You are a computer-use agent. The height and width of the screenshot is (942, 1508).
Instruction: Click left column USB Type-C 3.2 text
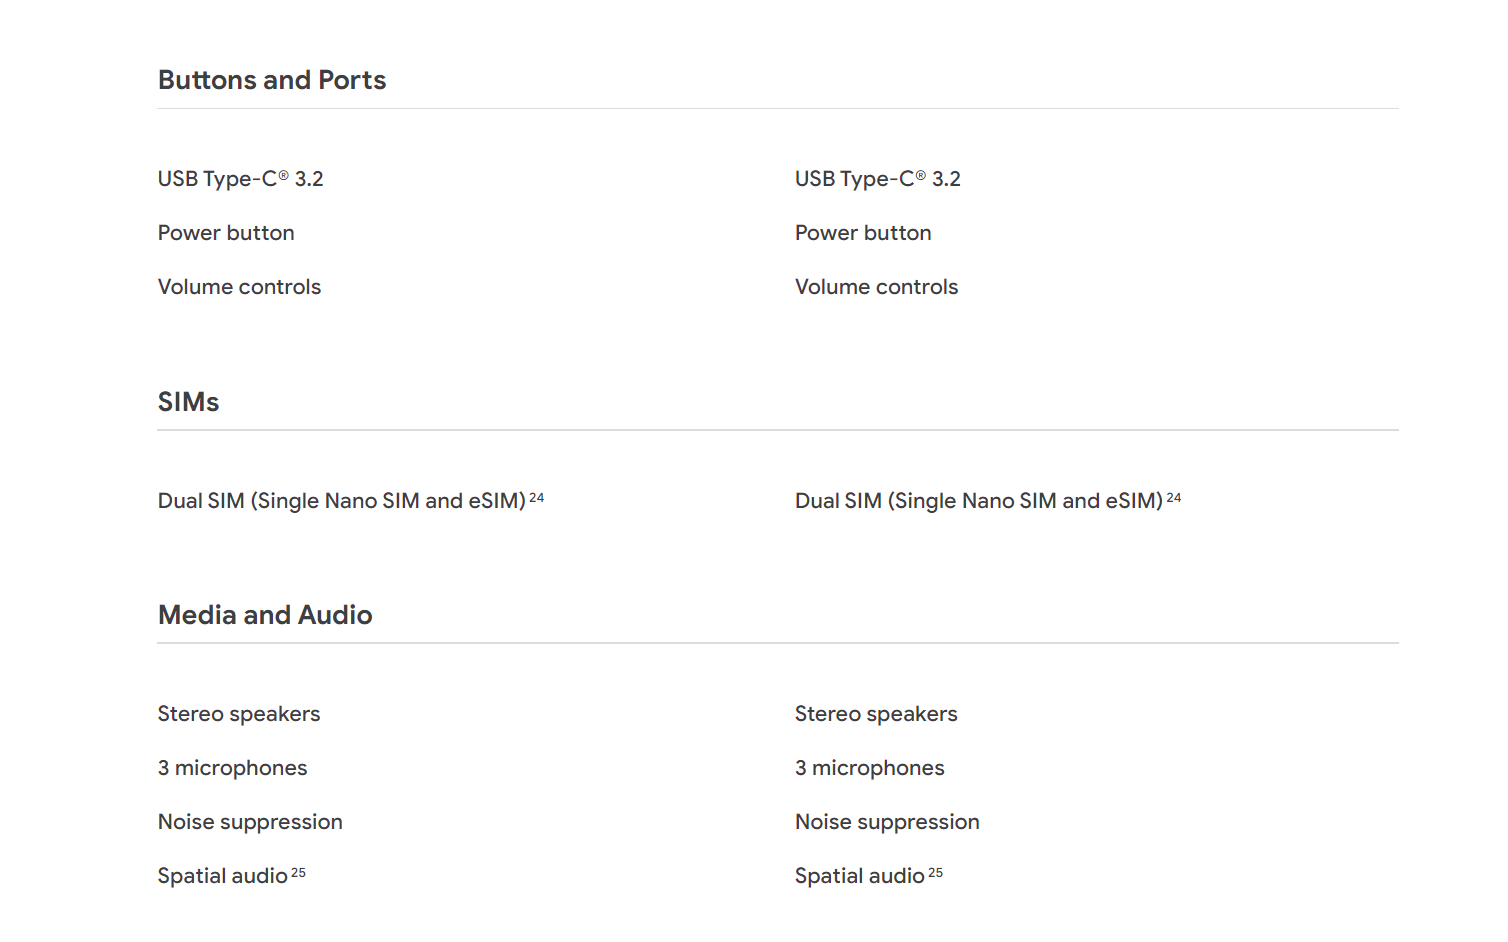pos(241,179)
